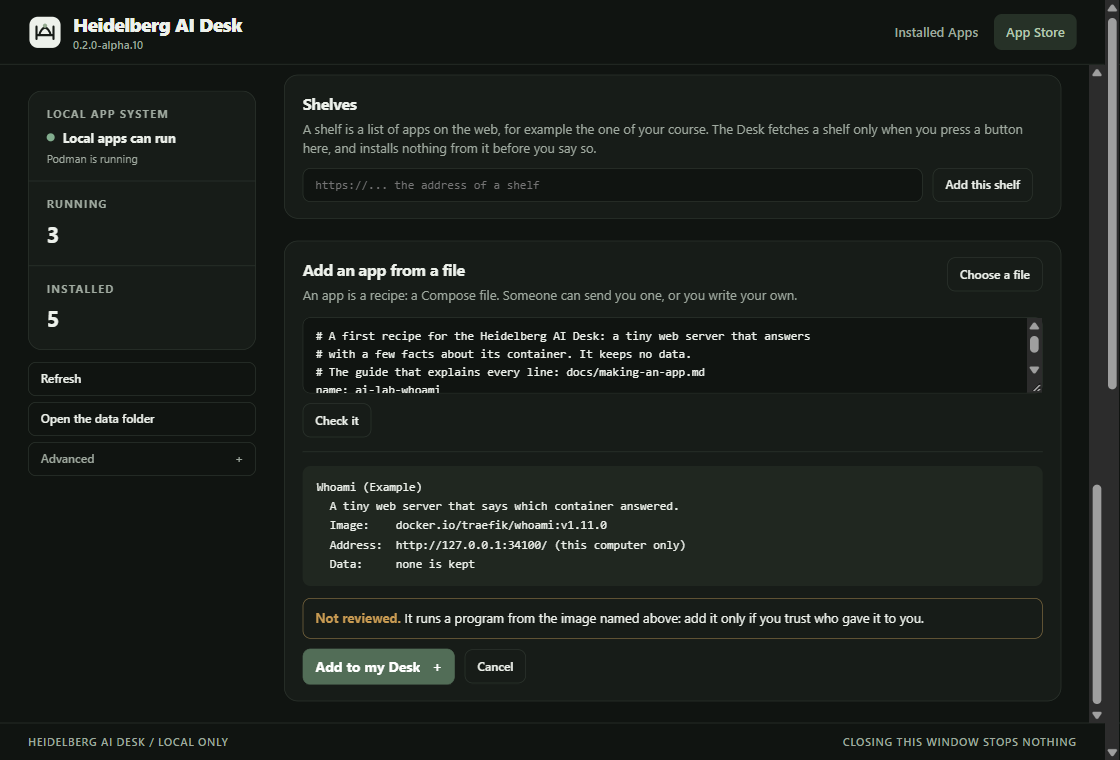
Task: Click the 'Data: none is kept' line
Action: (x=402, y=564)
